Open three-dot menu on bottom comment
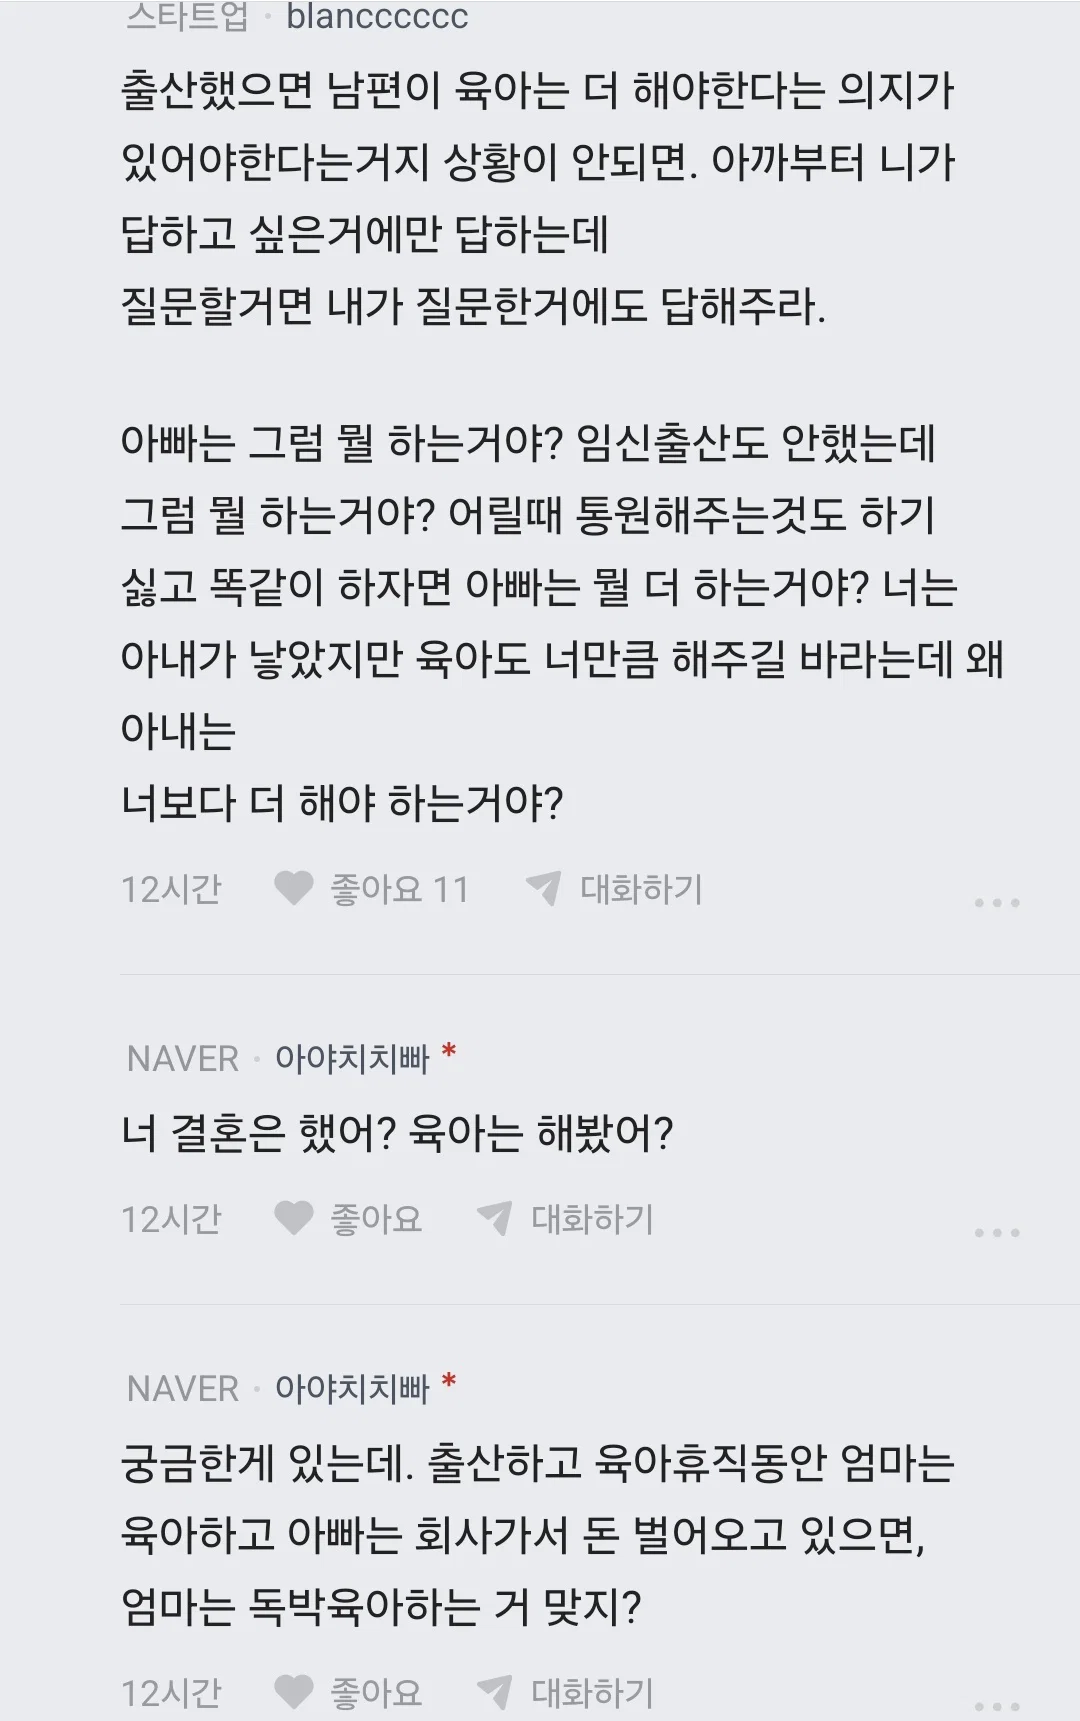1080x1721 pixels. click(x=997, y=1706)
